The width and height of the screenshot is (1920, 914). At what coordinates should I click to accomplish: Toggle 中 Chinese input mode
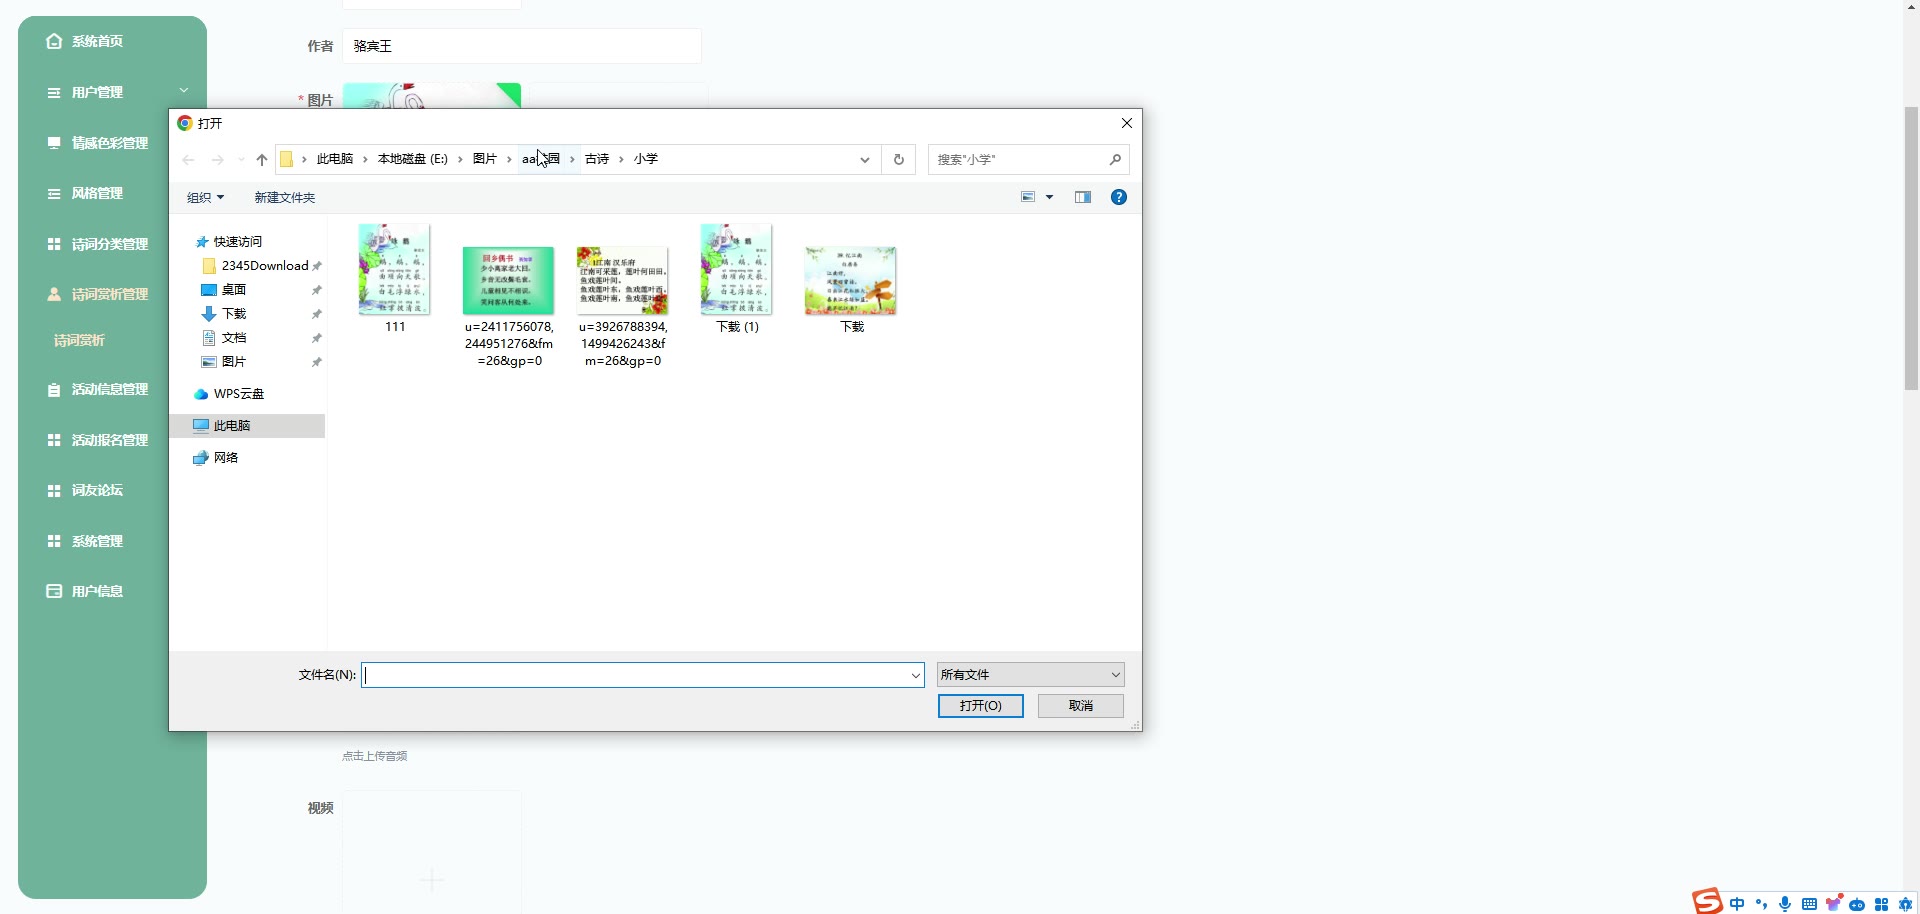[1737, 904]
